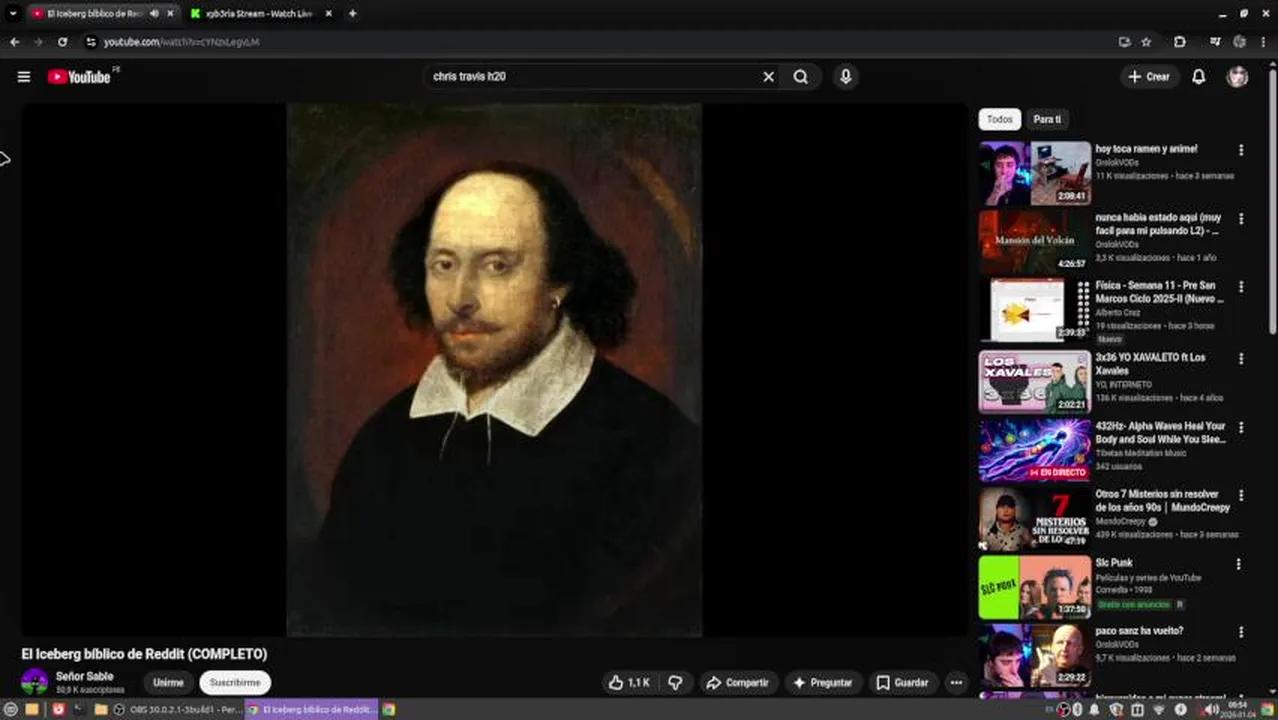The width and height of the screenshot is (1278, 720).
Task: Options menu for 'Otros 7 Misterios' video
Action: point(1241,495)
